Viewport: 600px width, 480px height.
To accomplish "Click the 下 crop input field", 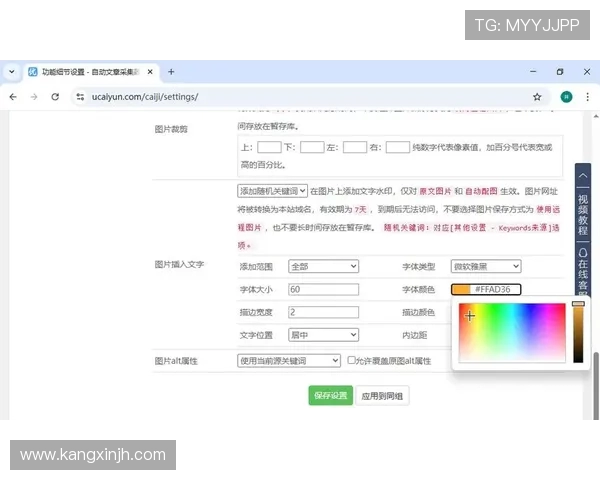I will point(312,147).
